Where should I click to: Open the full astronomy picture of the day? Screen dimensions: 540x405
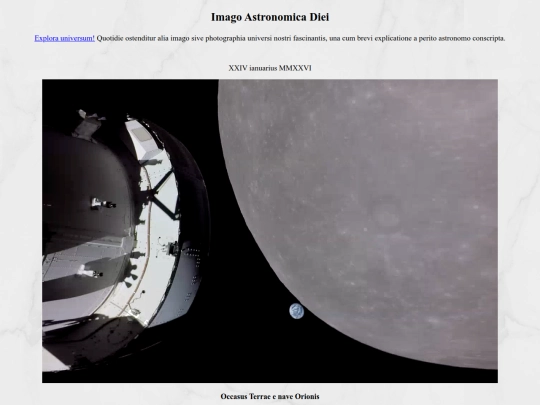click(x=270, y=231)
